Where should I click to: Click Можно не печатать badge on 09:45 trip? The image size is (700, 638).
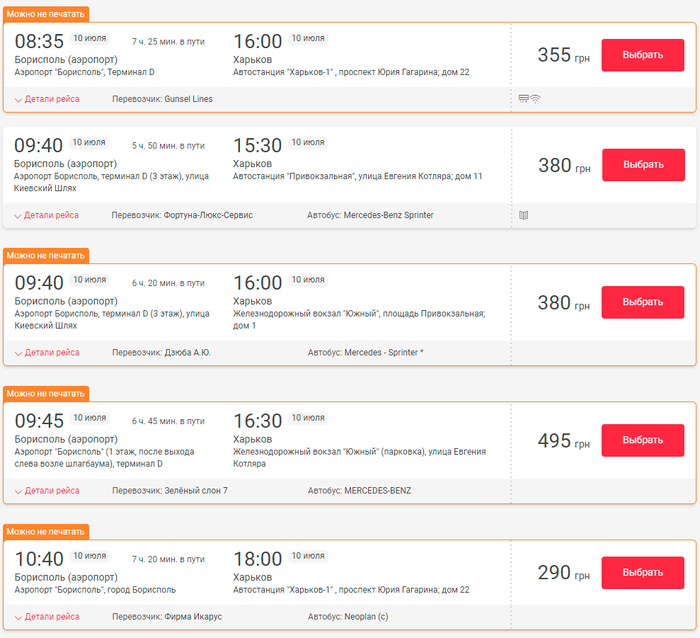(x=46, y=393)
